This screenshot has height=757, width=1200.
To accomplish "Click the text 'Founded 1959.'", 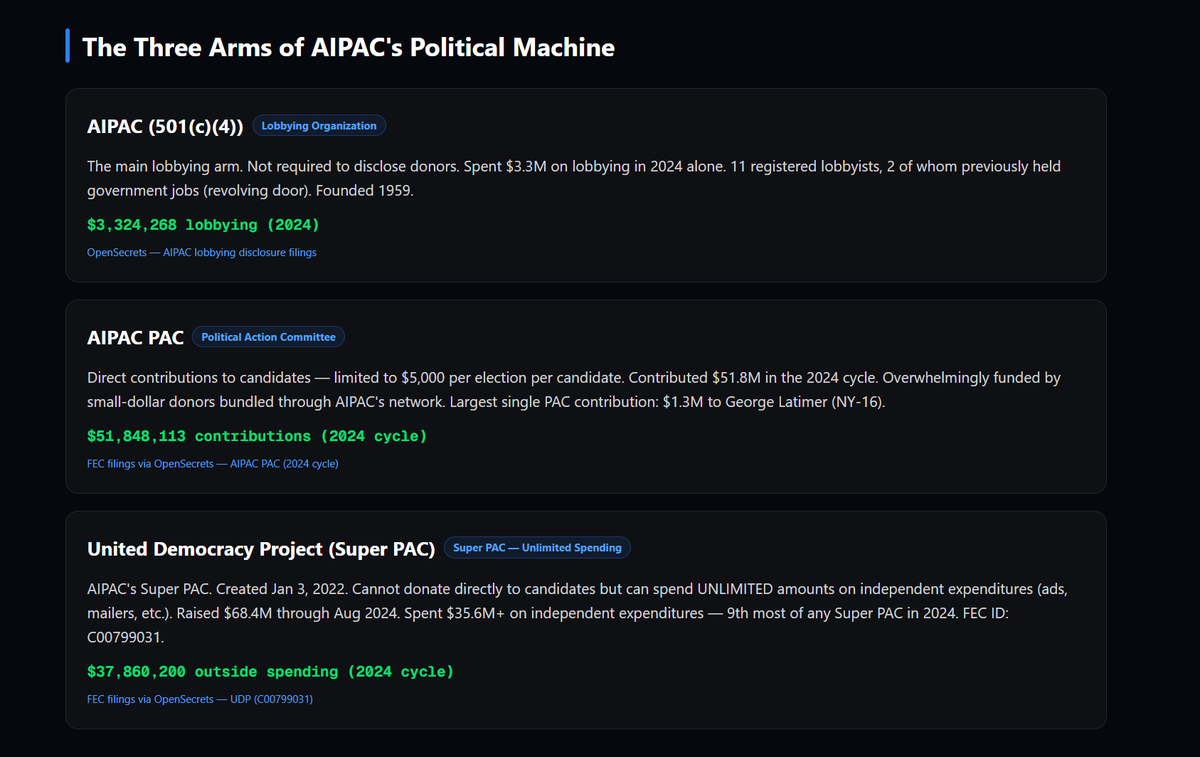I will point(363,190).
